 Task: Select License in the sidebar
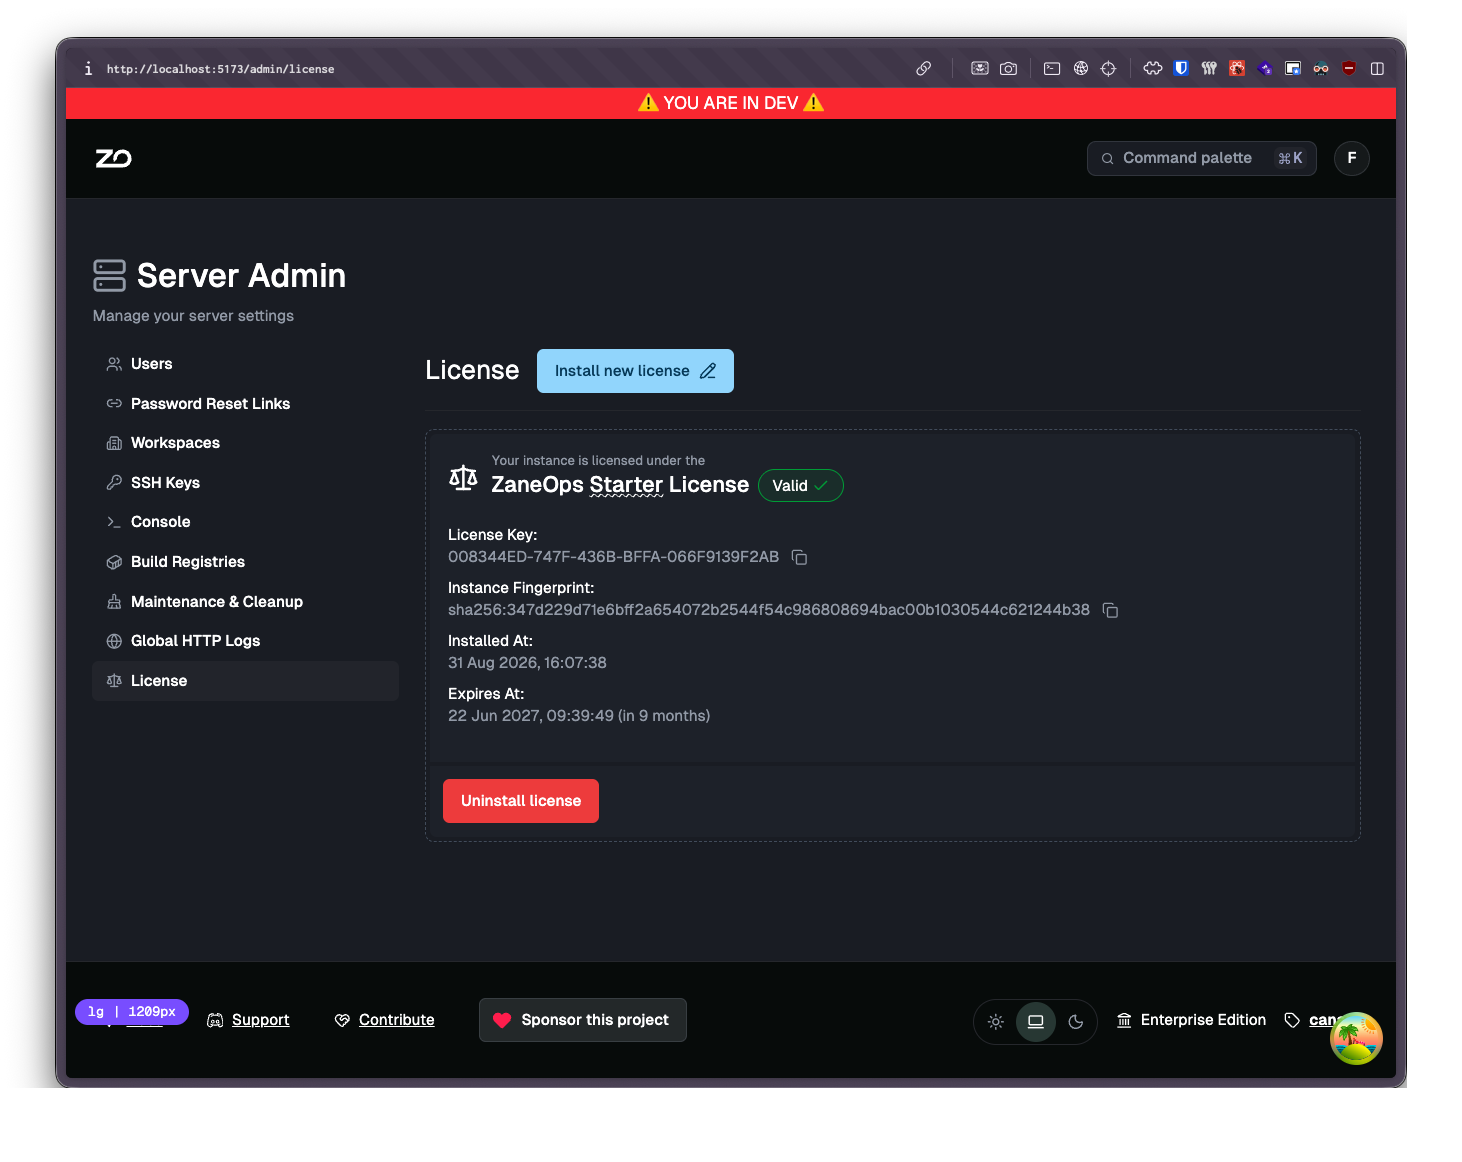point(245,681)
